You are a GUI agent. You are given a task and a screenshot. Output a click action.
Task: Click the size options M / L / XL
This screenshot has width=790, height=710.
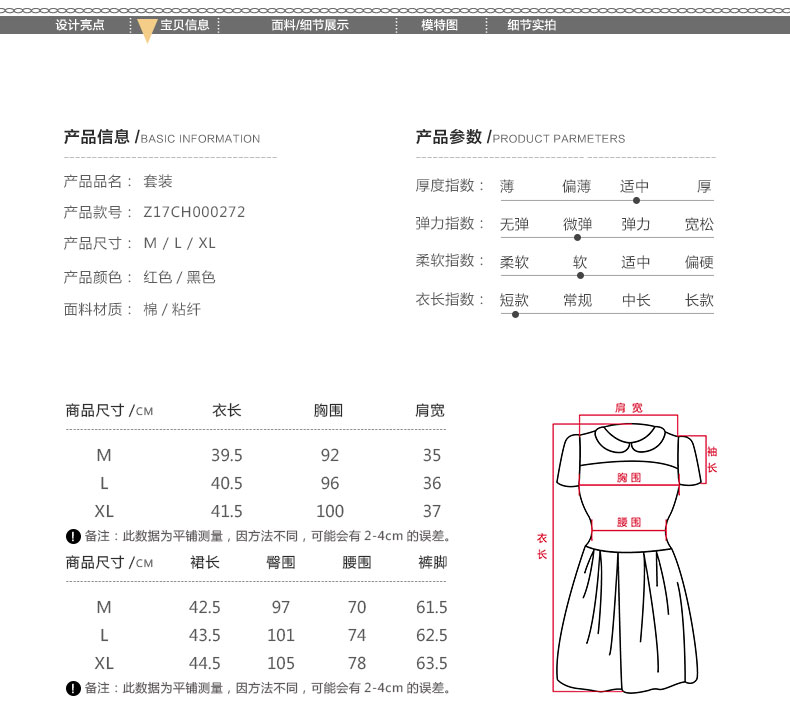(179, 243)
